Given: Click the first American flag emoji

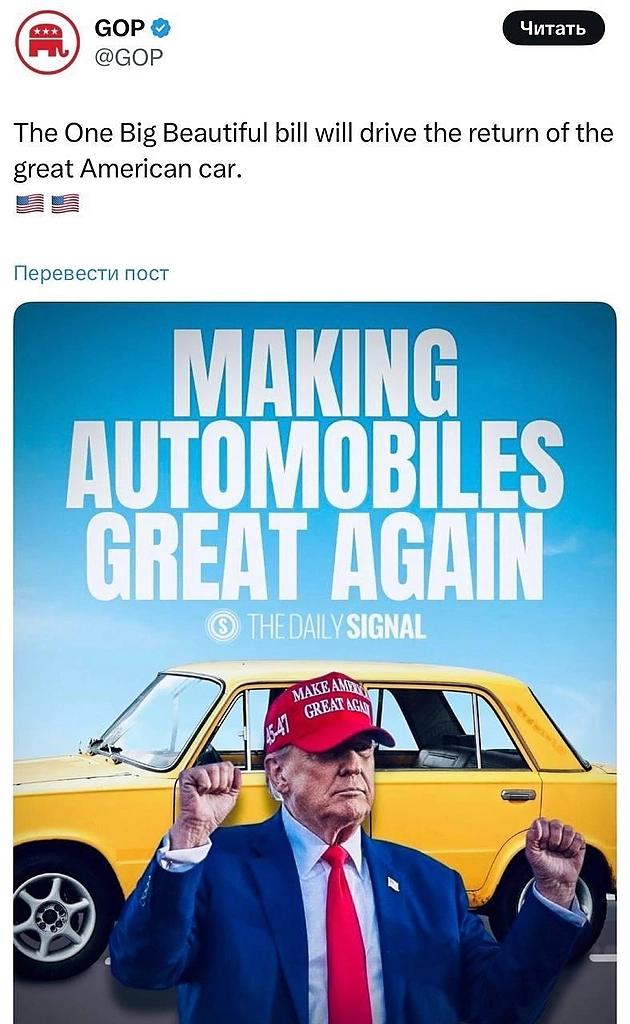Looking at the screenshot, I should click(30, 203).
